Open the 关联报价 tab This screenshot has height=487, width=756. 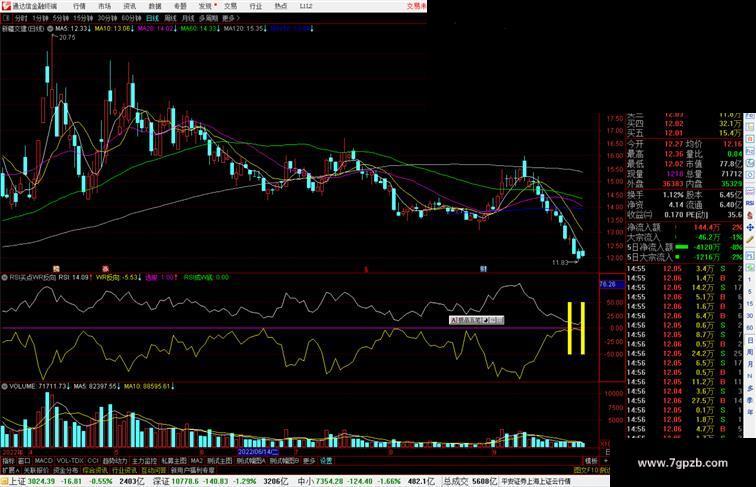pyautogui.click(x=36, y=470)
